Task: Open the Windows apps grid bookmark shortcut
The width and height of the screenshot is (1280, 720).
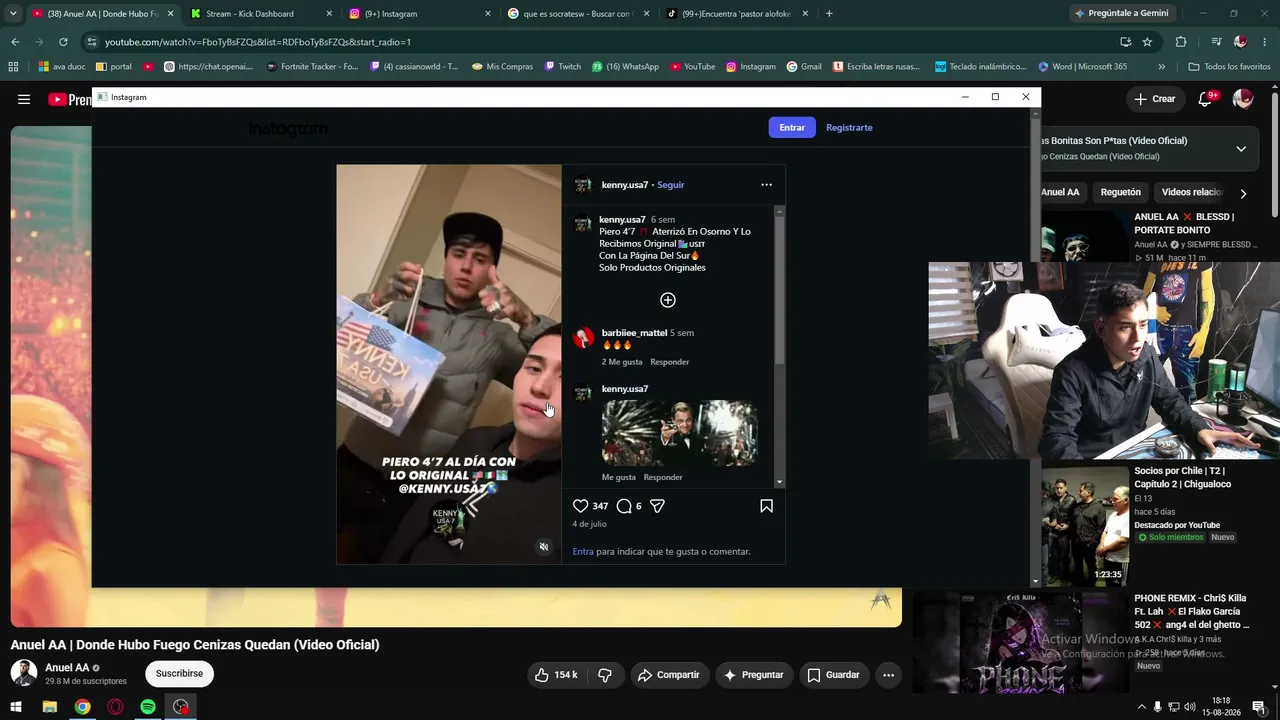Action: pos(13,67)
